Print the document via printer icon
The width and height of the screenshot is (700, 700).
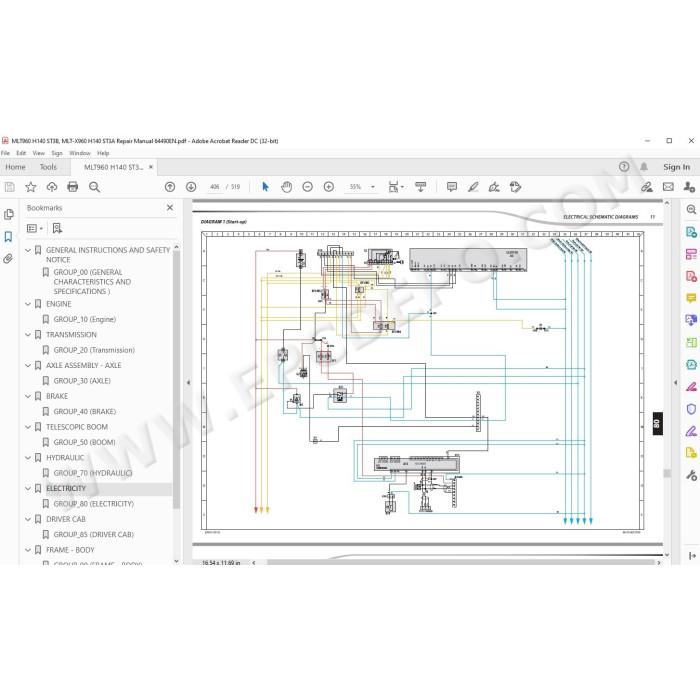(73, 187)
